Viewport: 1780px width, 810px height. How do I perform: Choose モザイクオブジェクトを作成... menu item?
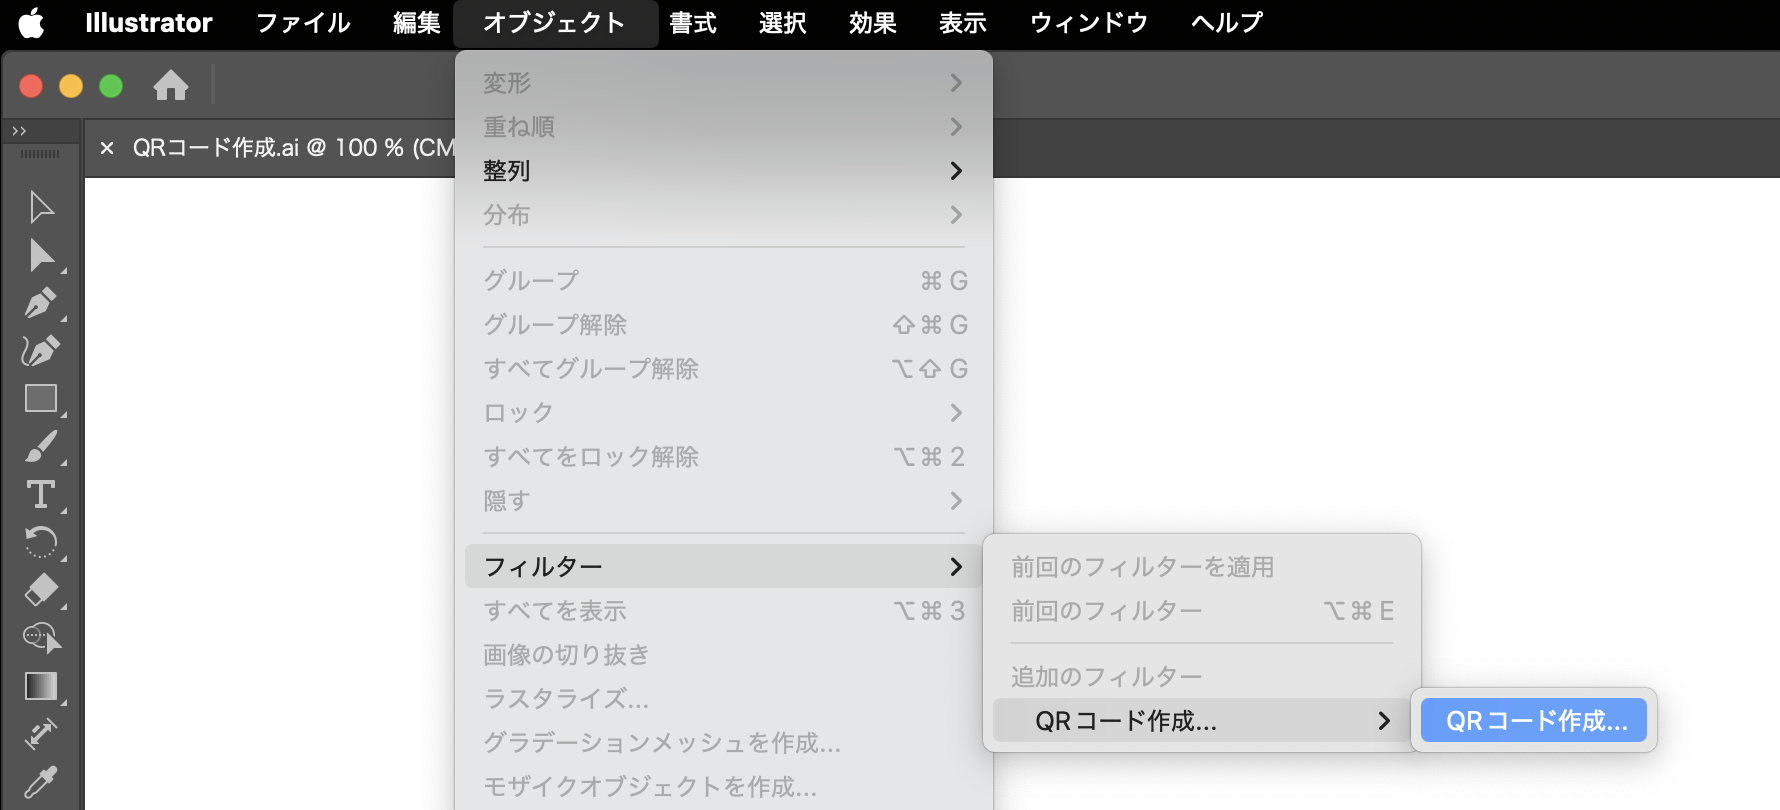tap(724, 787)
